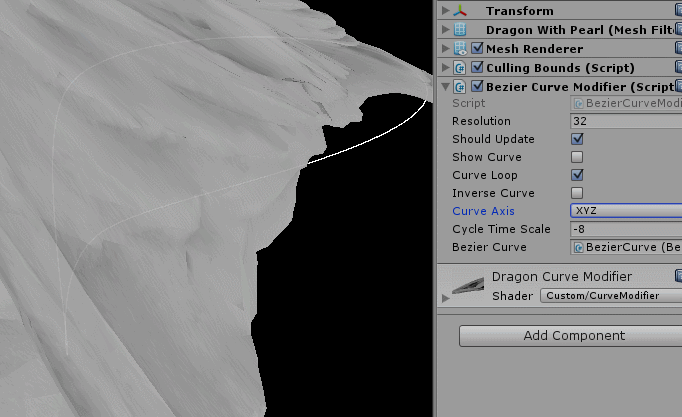
Task: Open help icon for Mesh Filter component
Action: 679,29
